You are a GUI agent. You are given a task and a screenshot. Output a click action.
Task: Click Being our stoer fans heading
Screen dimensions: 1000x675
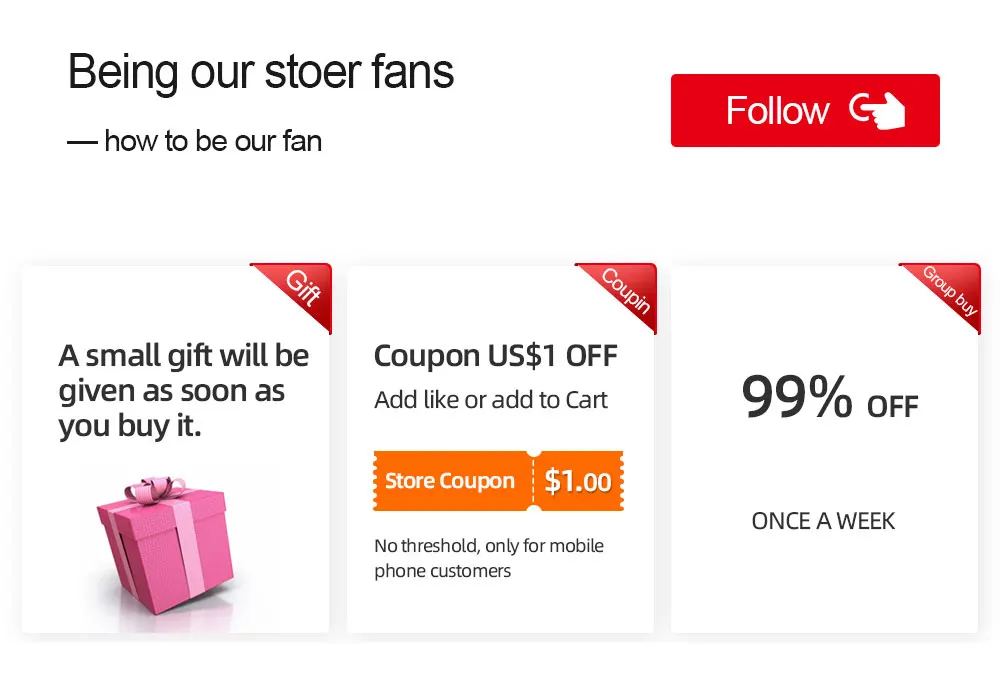(261, 72)
